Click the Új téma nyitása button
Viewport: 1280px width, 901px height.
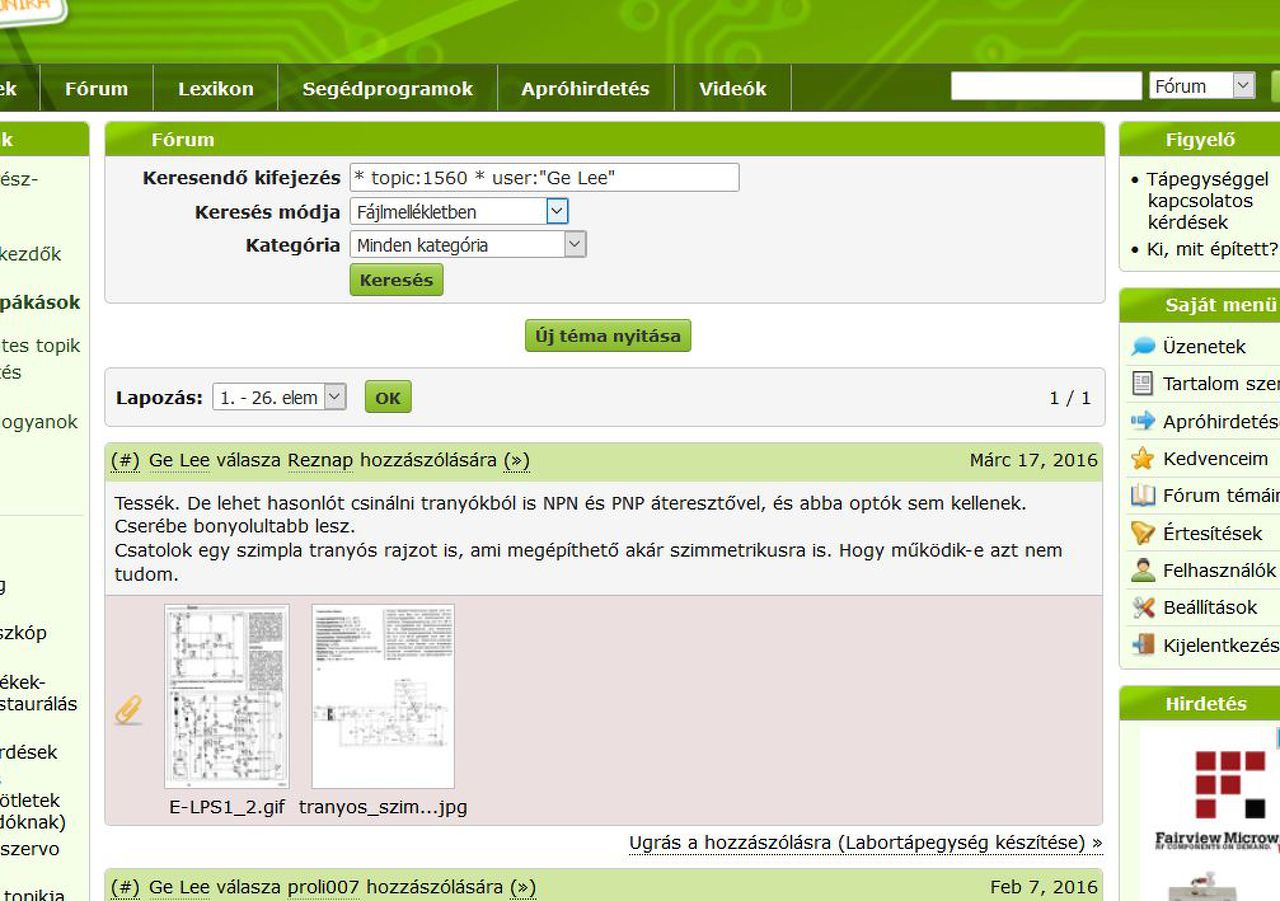[608, 336]
